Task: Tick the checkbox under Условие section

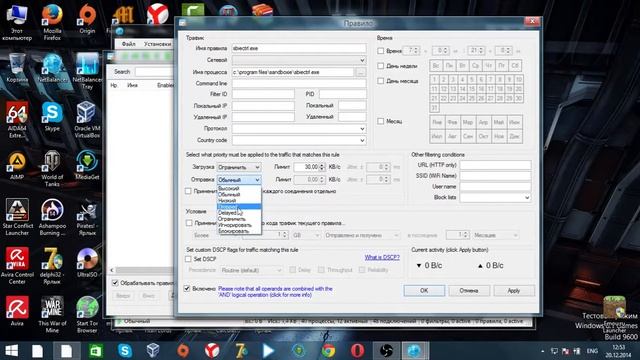Action: (189, 223)
